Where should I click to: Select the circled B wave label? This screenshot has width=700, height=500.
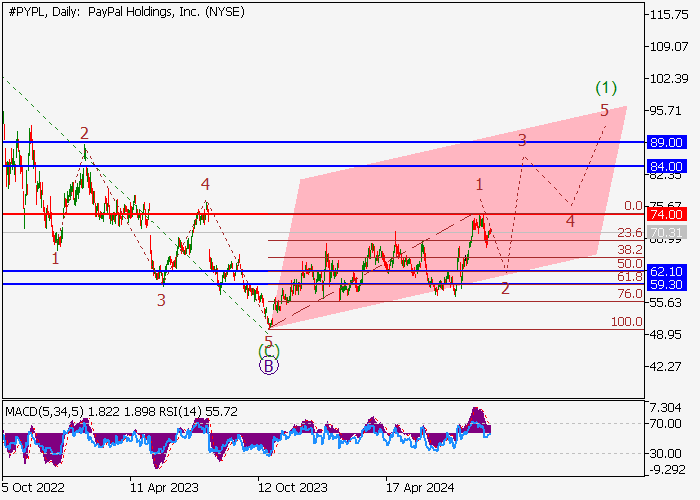(x=268, y=366)
